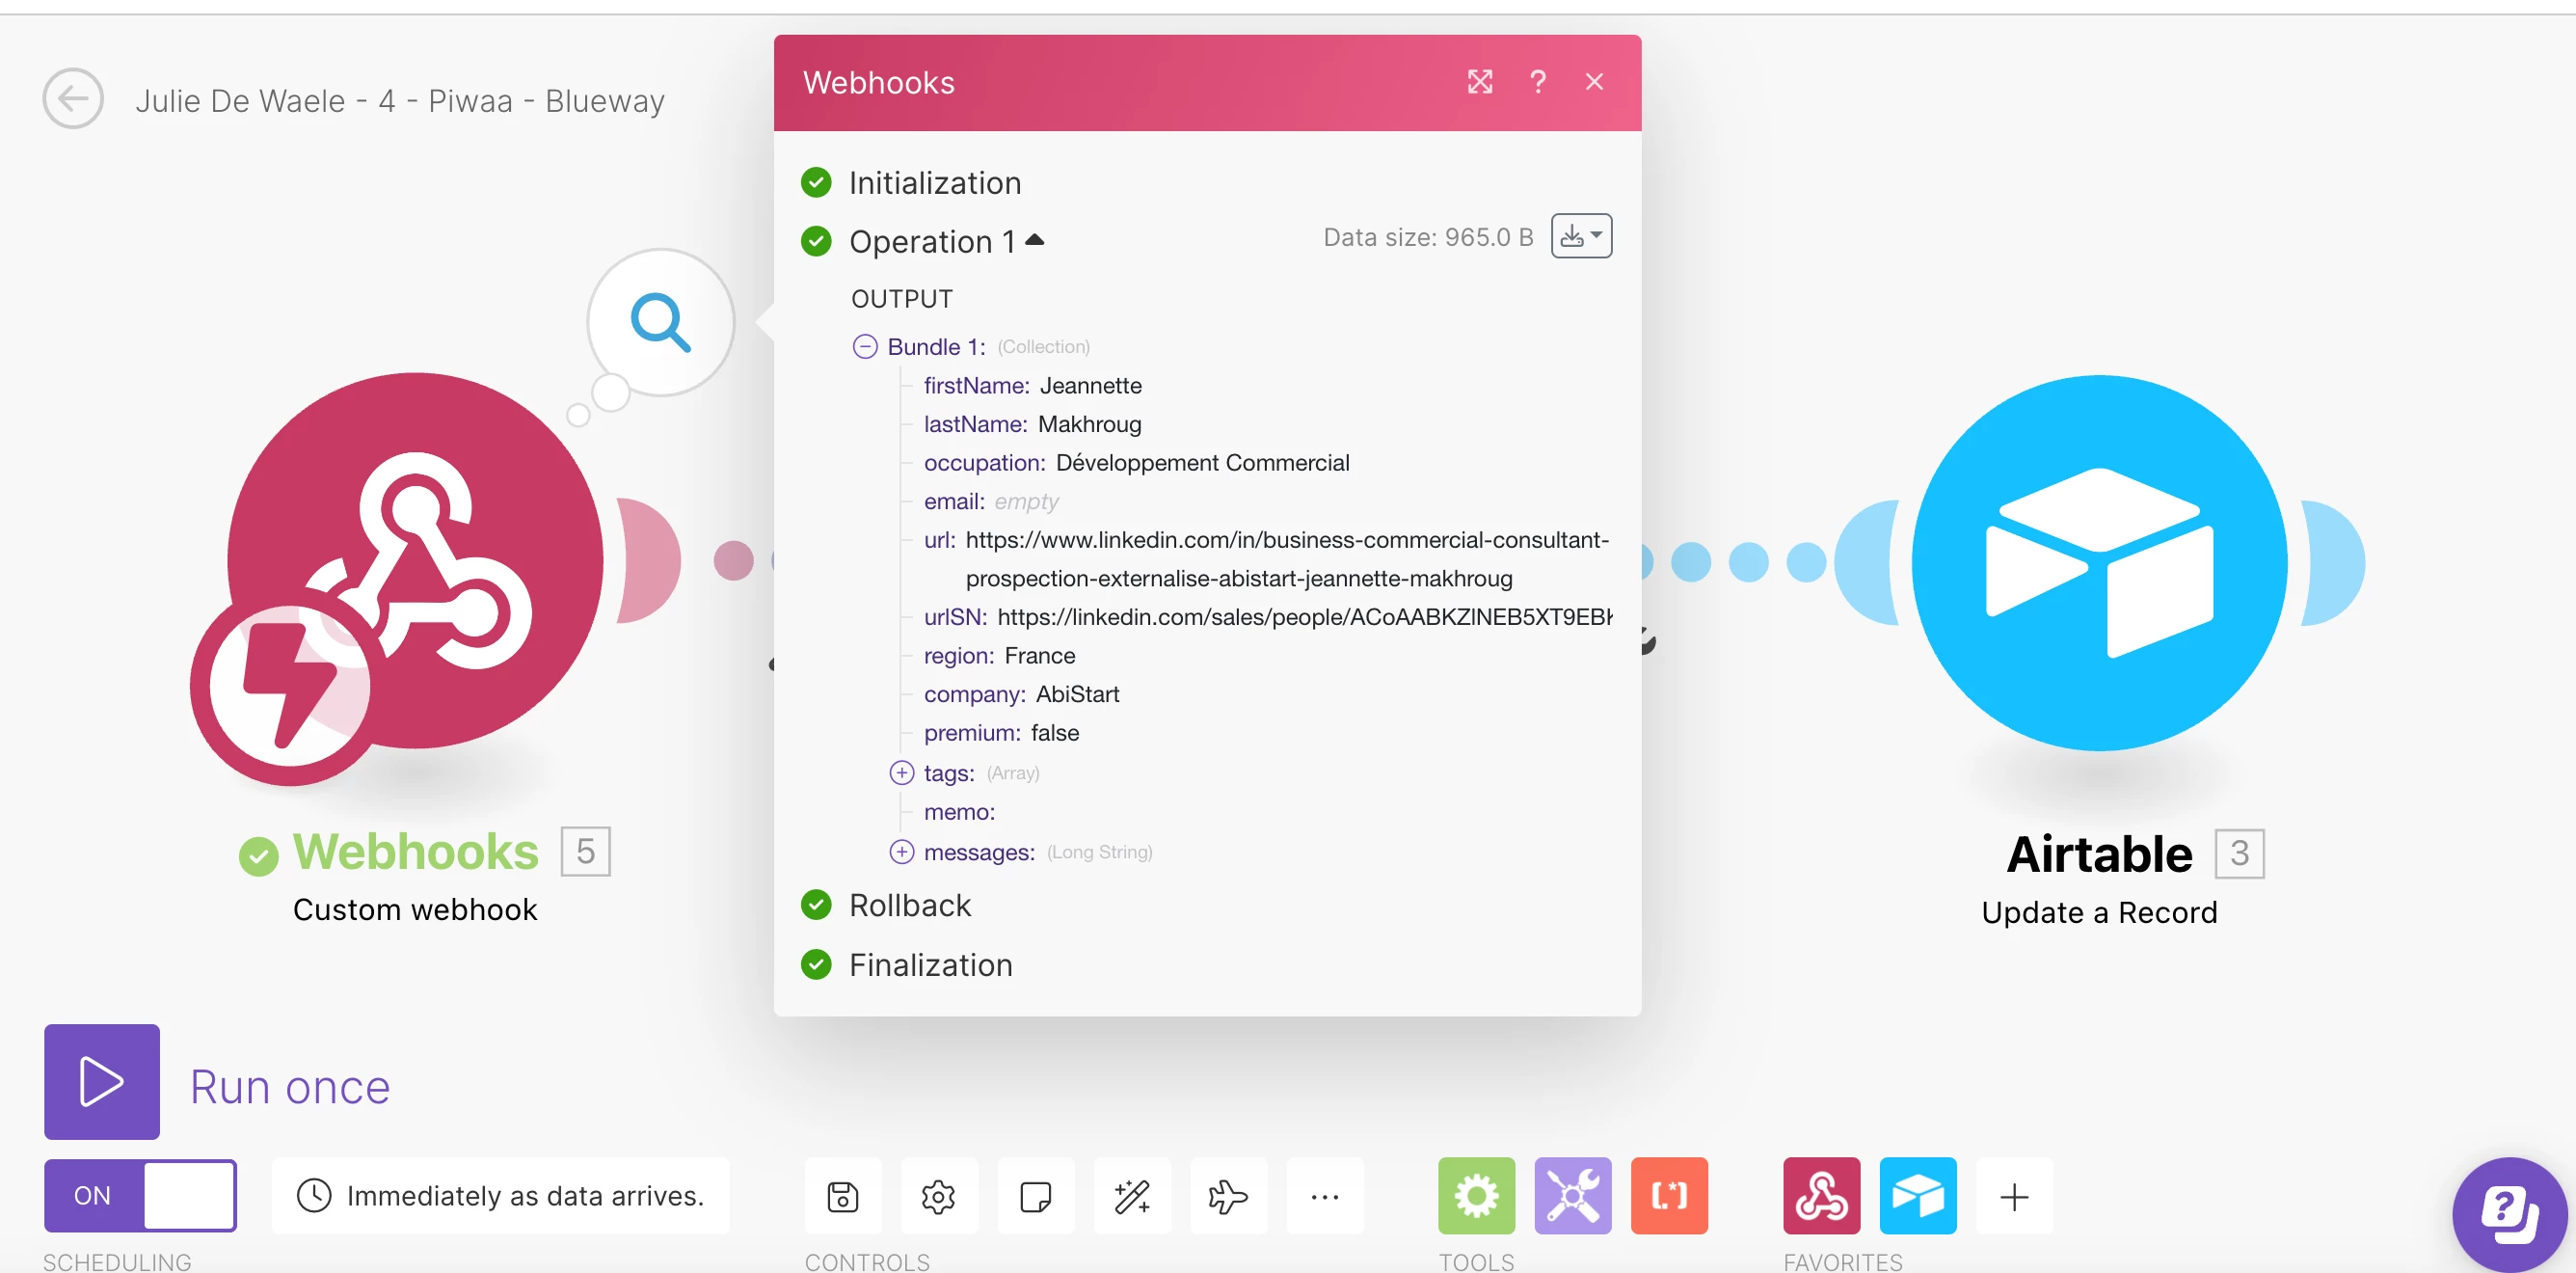2576x1273 pixels.
Task: Click the email empty value
Action: 1026,501
